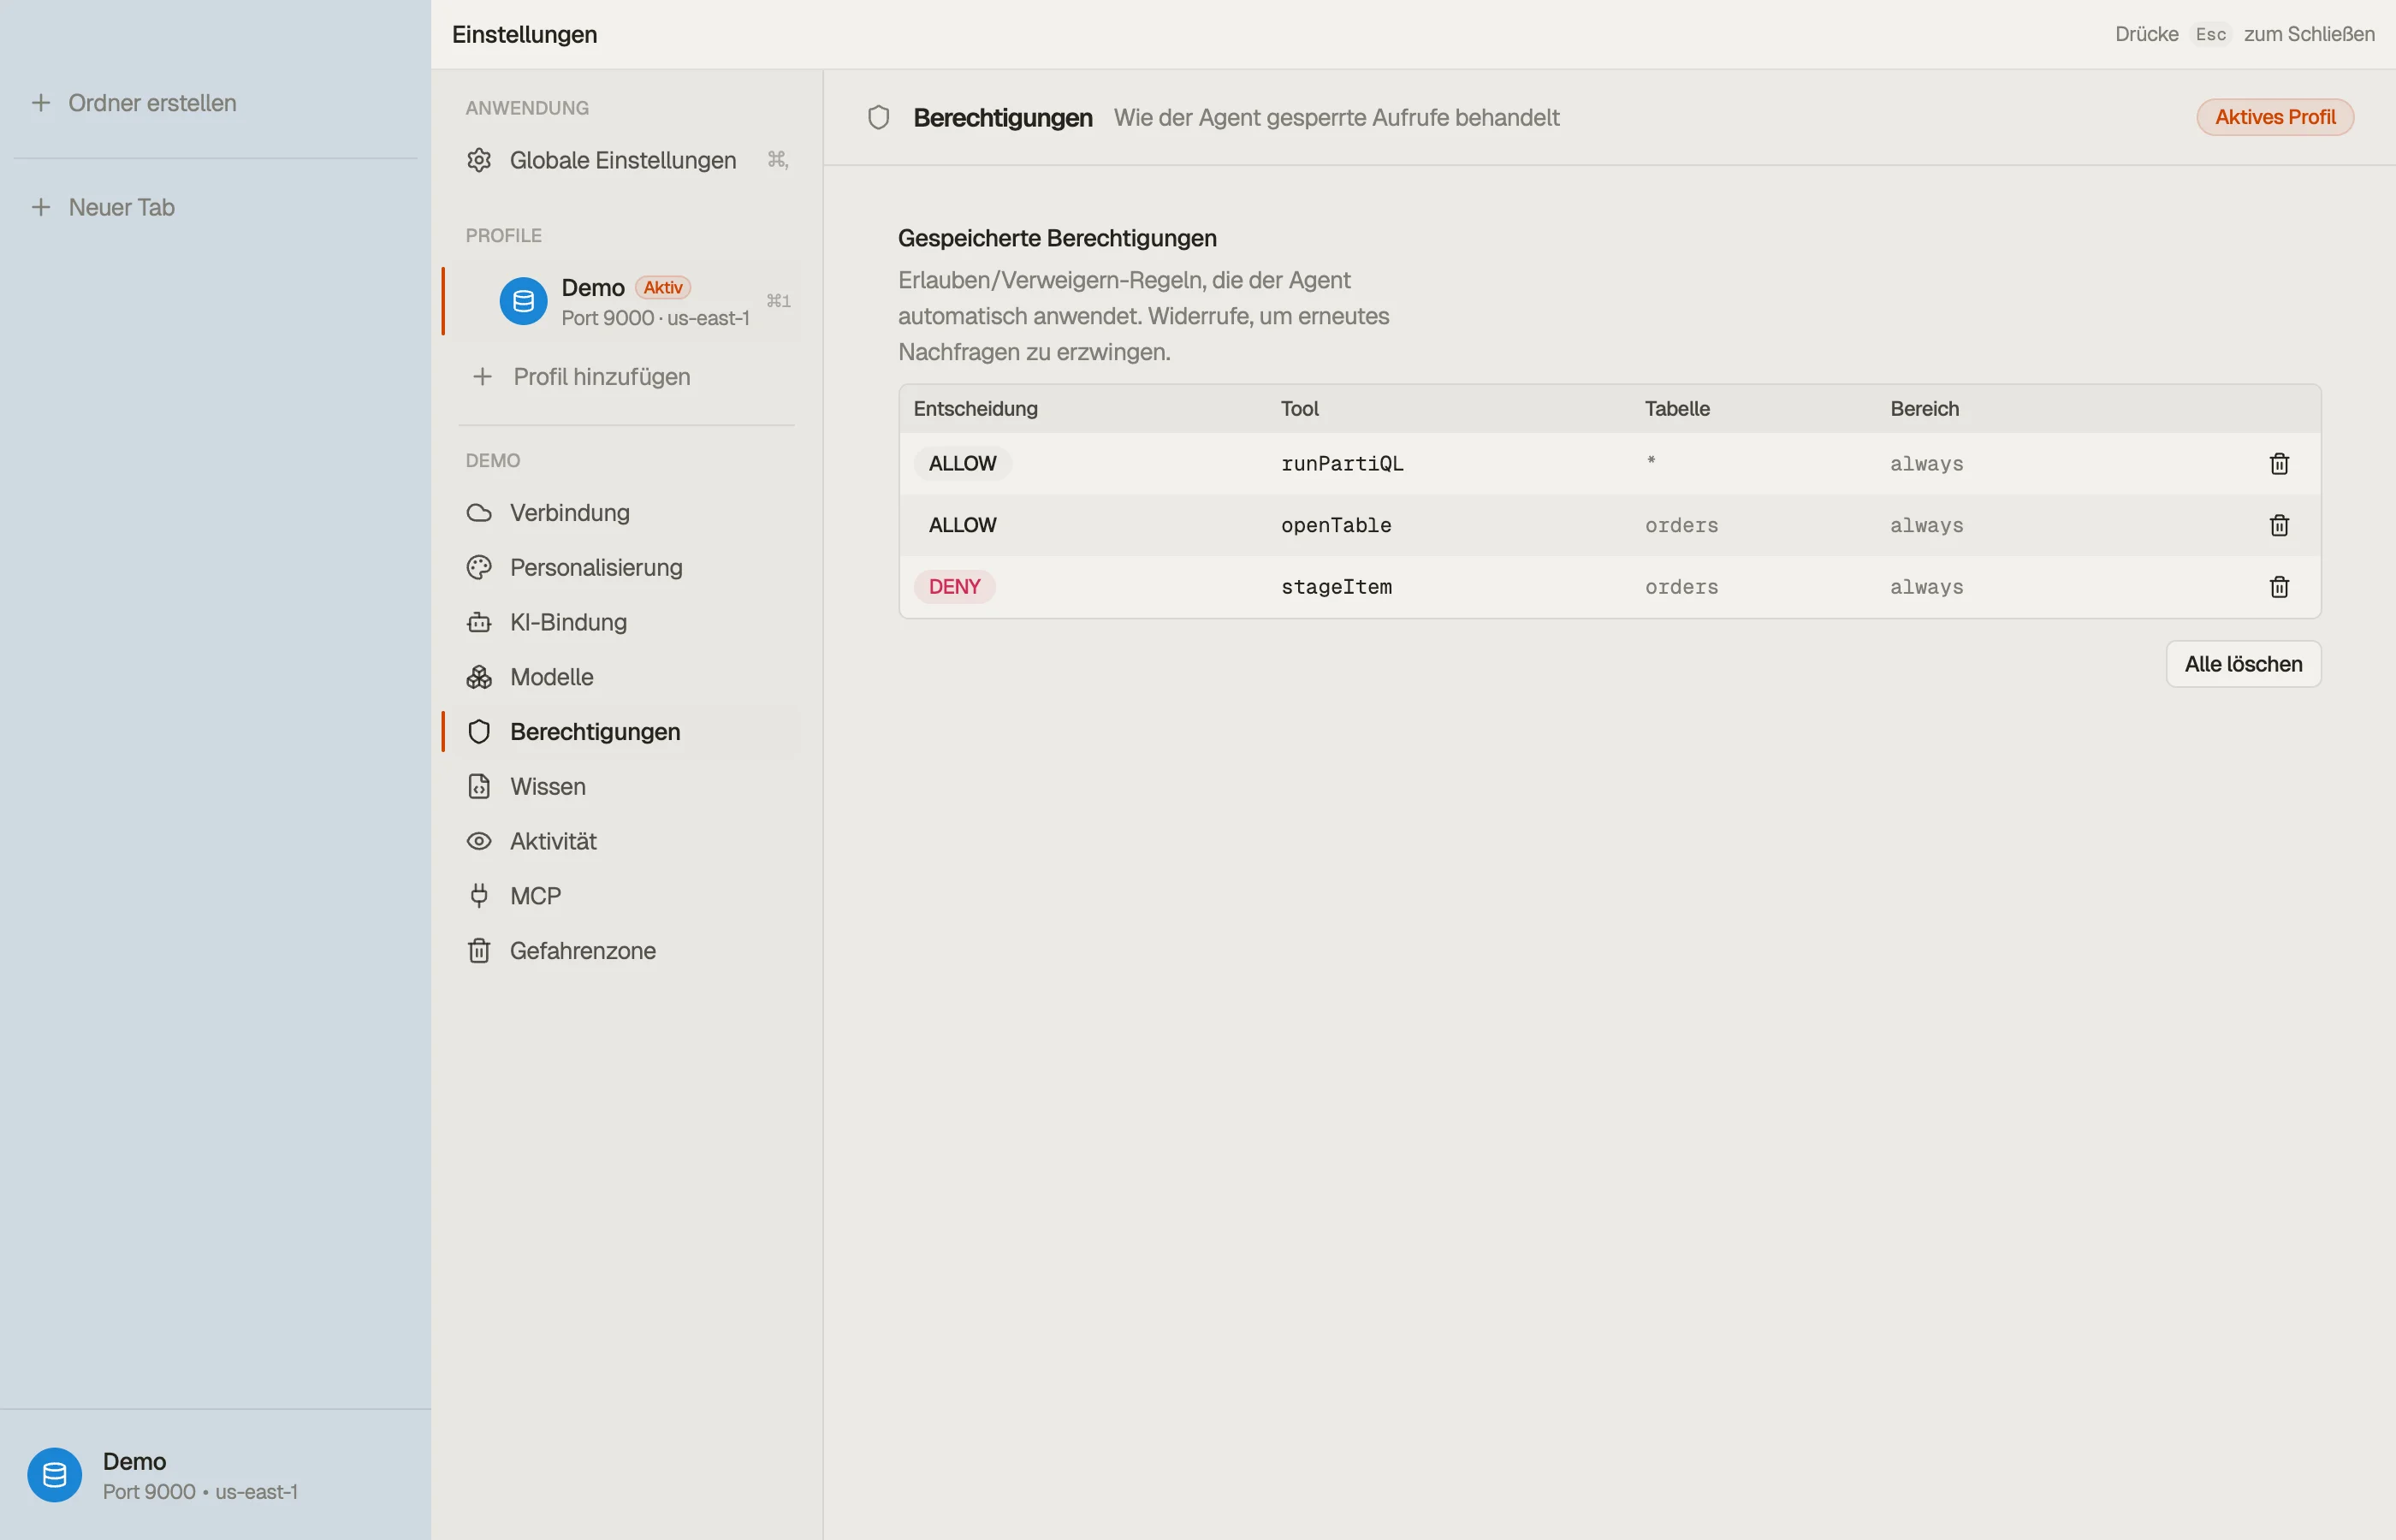Click the Entscheidung column header
This screenshot has width=2396, height=1540.
point(975,409)
